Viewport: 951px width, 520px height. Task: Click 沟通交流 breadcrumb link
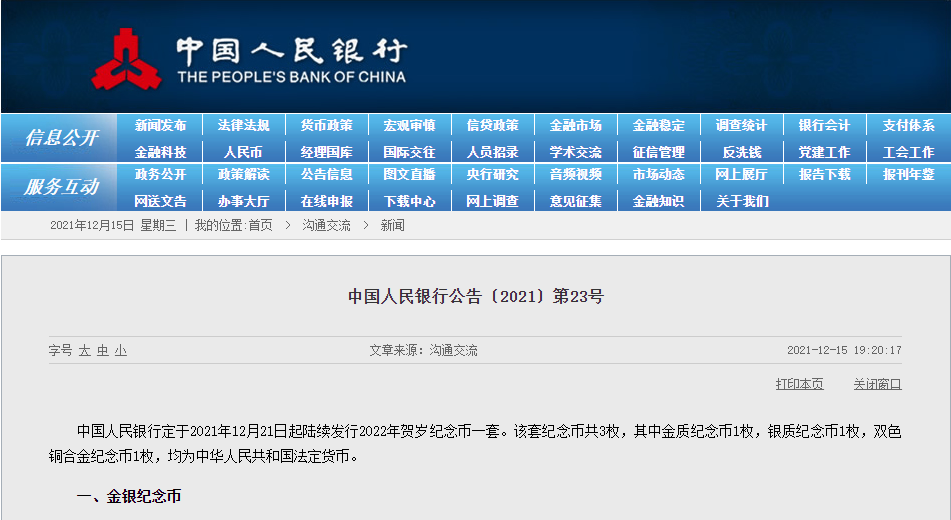click(x=326, y=226)
